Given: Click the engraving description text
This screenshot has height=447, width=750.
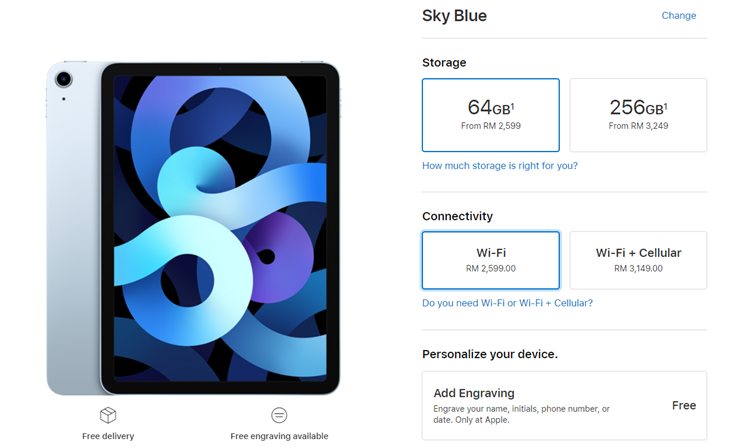Looking at the screenshot, I should pyautogui.click(x=521, y=414).
